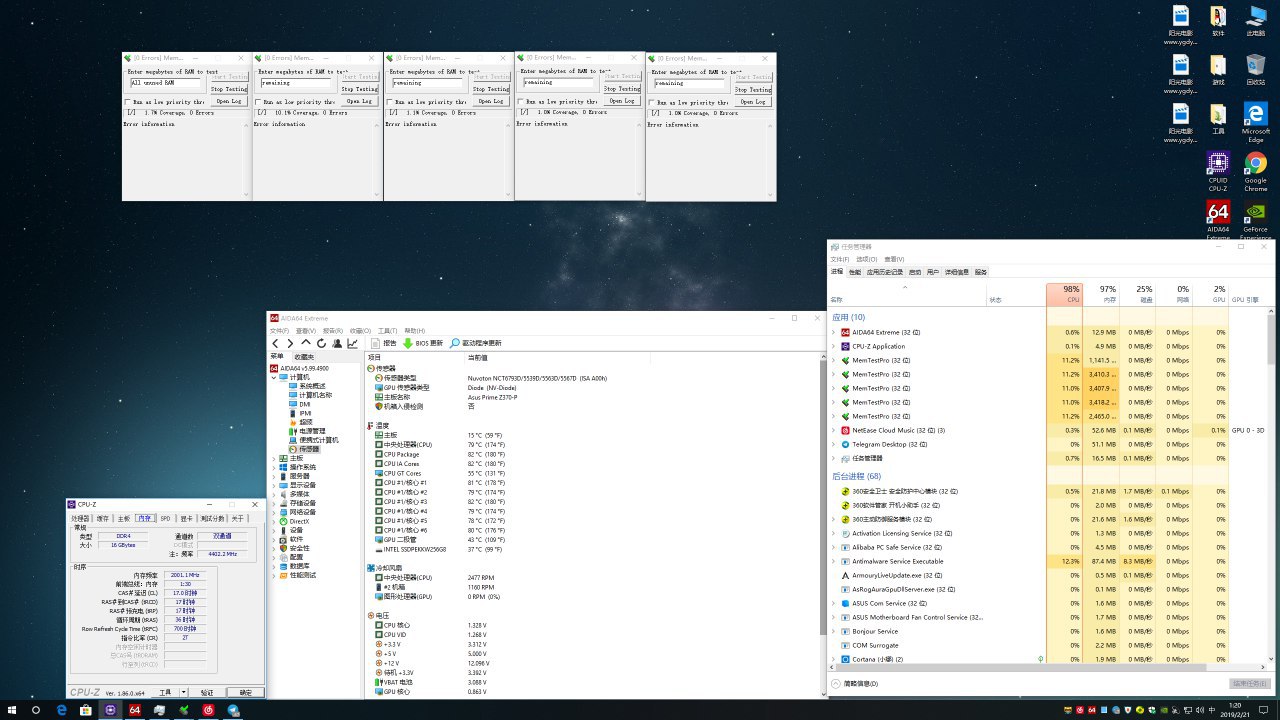1280x720 pixels.
Task: Click 驱动程序更新 magnifier button in AIDA64
Action: tap(455, 343)
